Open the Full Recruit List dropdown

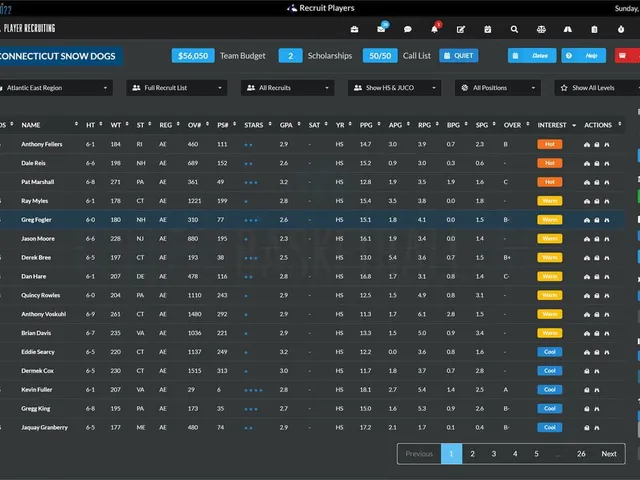[177, 88]
